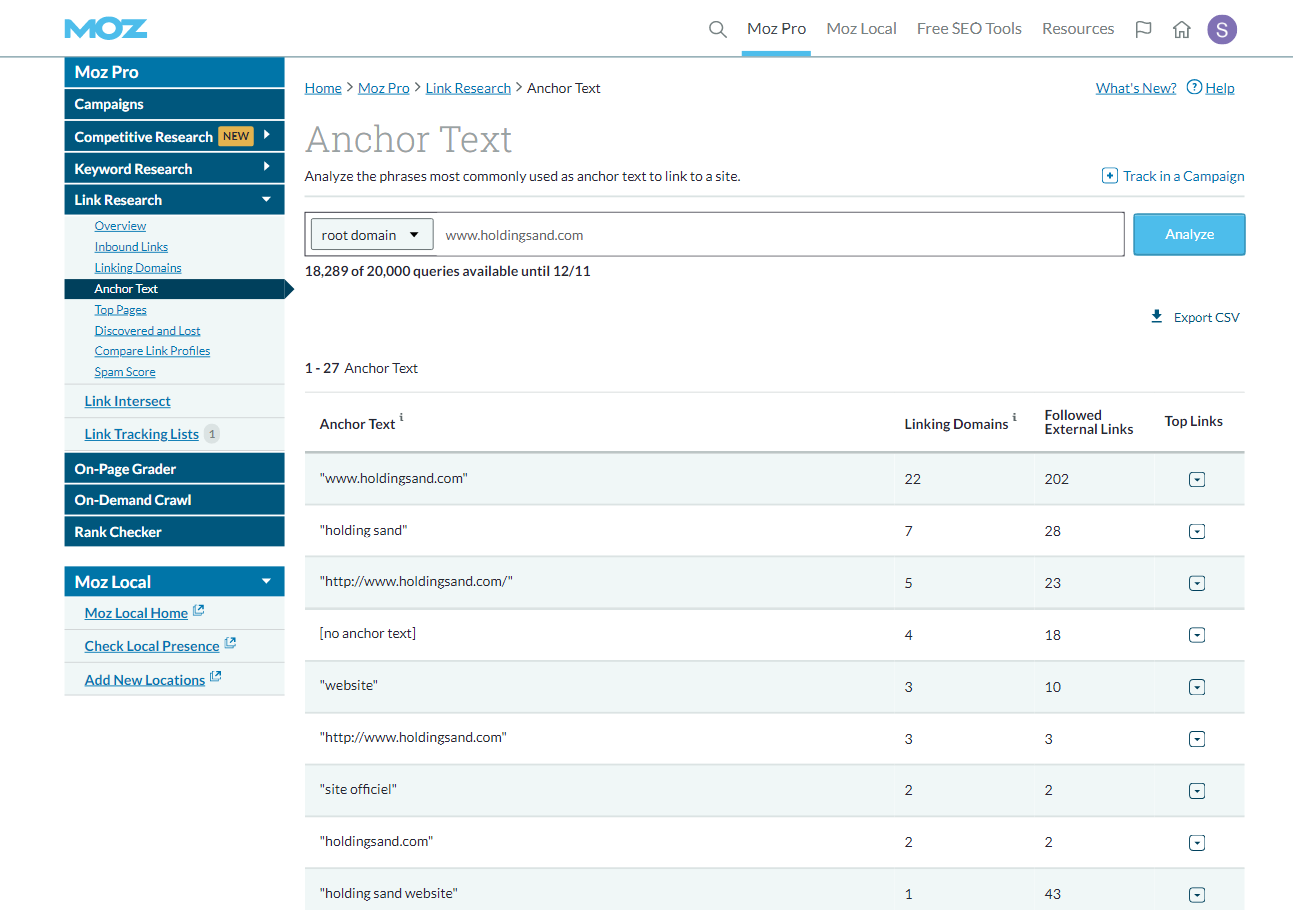The height and width of the screenshot is (910, 1293).
Task: Collapse the Link Research section arrow
Action: [266, 199]
